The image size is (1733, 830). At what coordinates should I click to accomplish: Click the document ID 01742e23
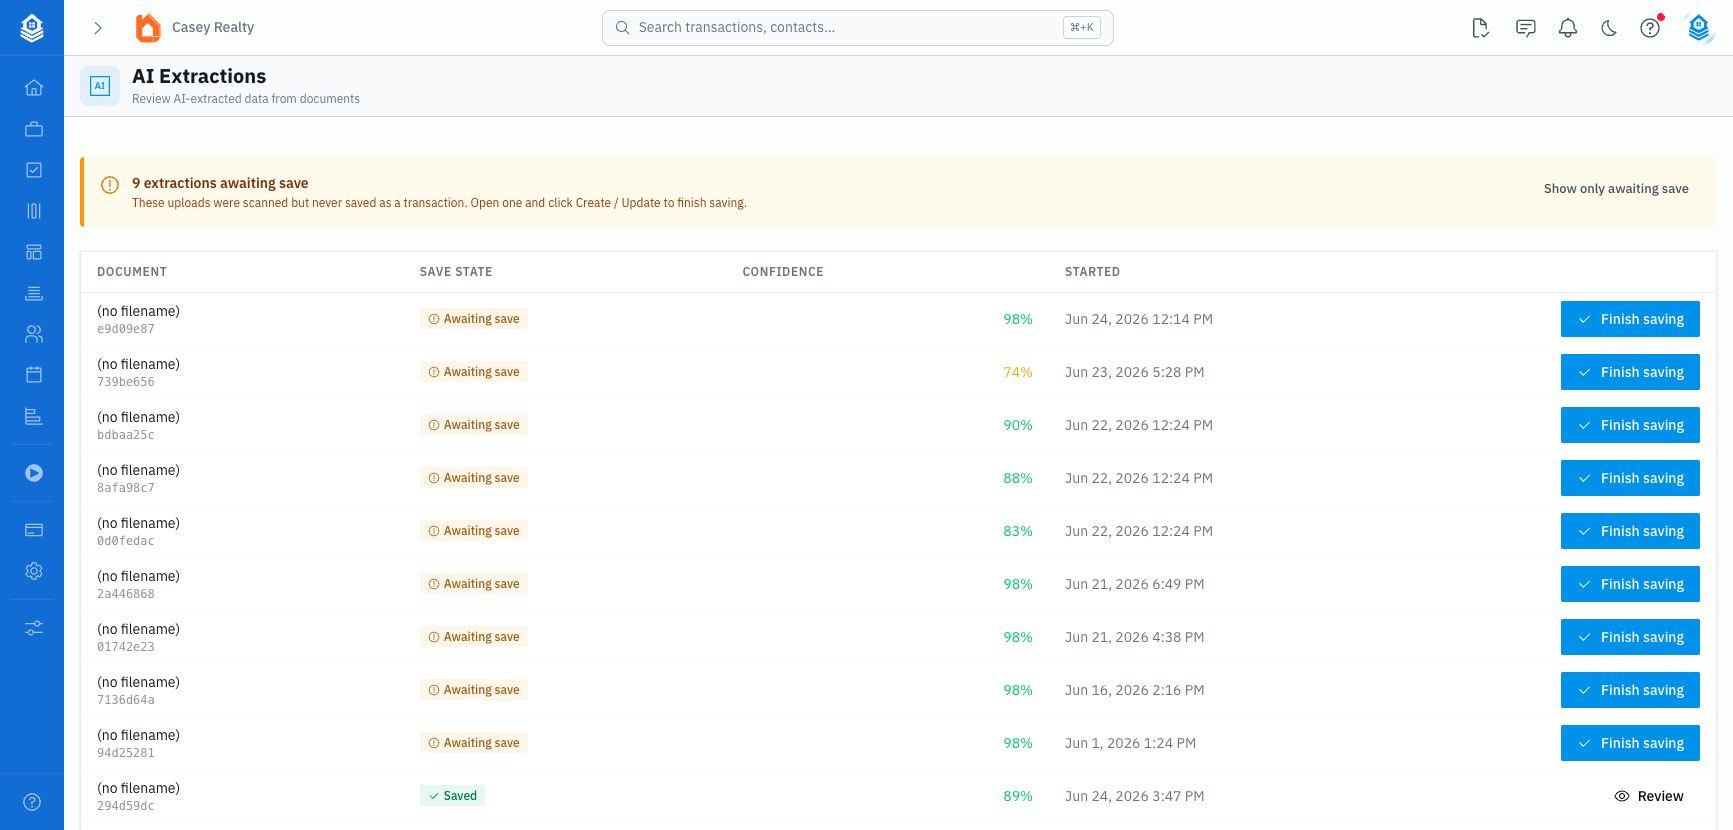[126, 647]
